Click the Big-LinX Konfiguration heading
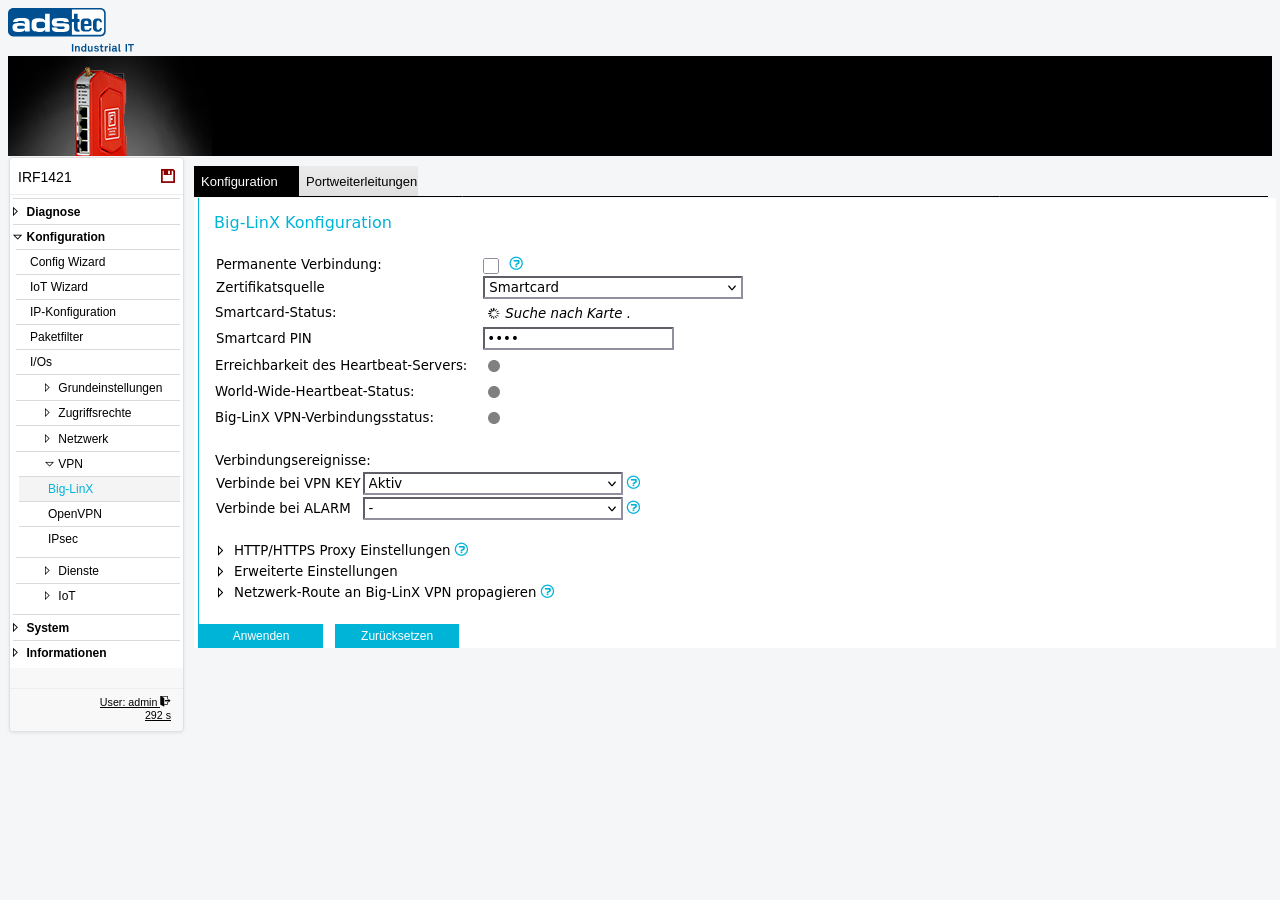The image size is (1280, 900). click(x=303, y=222)
